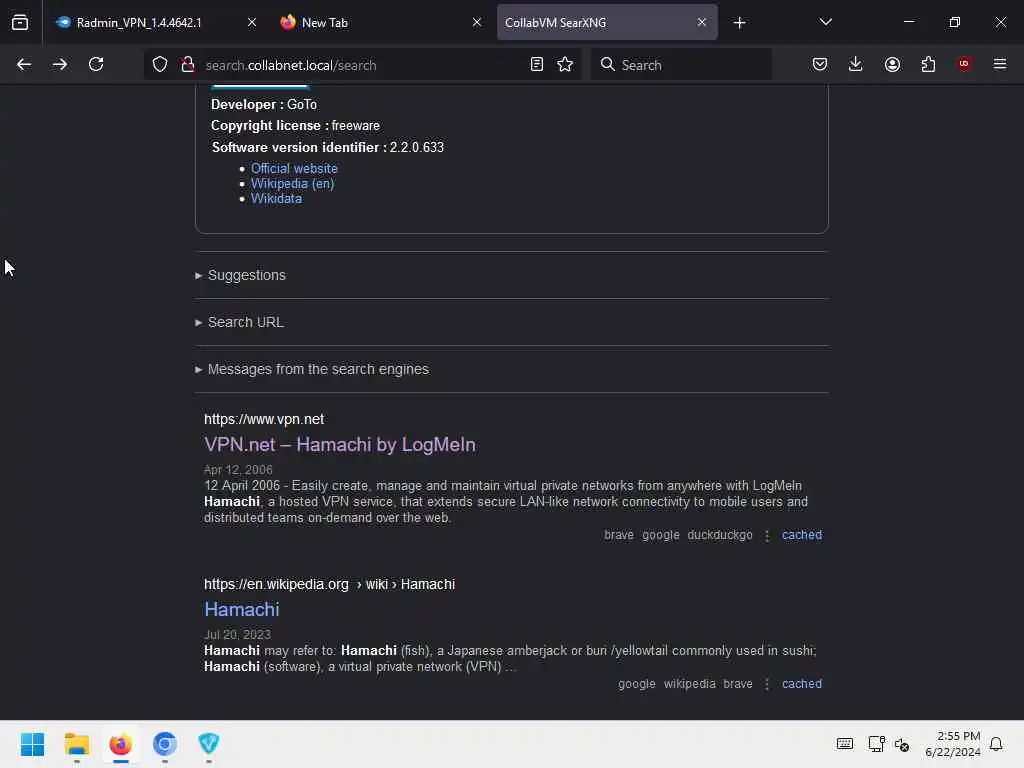Close the CollabVM SearXNG tab
Viewport: 1024px width, 768px height.
pos(701,22)
